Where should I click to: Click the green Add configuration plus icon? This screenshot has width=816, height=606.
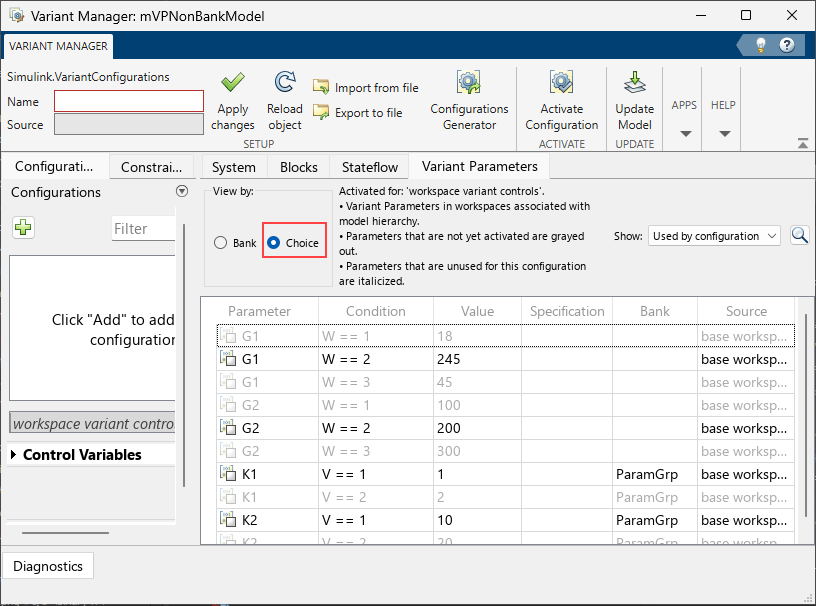(x=23, y=228)
